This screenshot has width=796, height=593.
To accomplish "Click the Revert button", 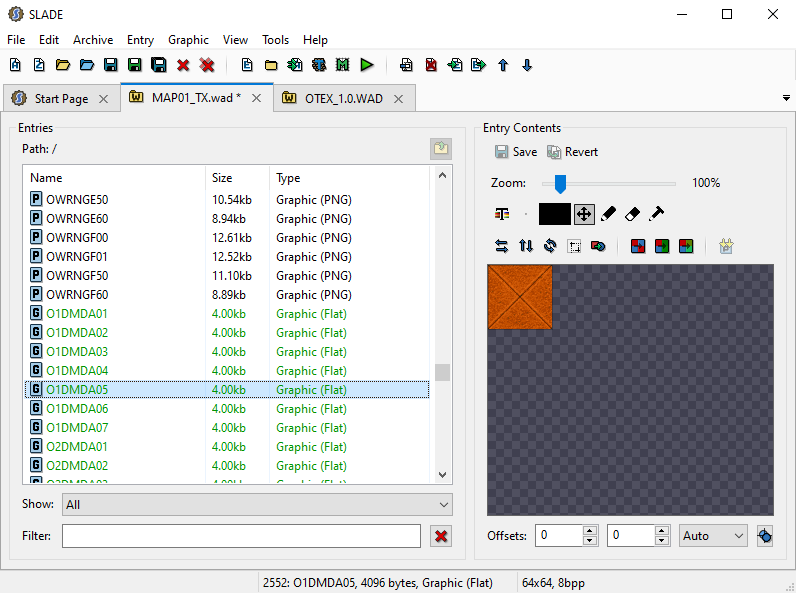I will pyautogui.click(x=573, y=152).
